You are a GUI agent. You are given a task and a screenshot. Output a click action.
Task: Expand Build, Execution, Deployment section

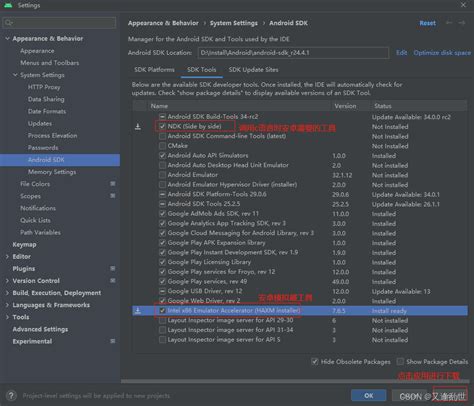click(x=7, y=293)
